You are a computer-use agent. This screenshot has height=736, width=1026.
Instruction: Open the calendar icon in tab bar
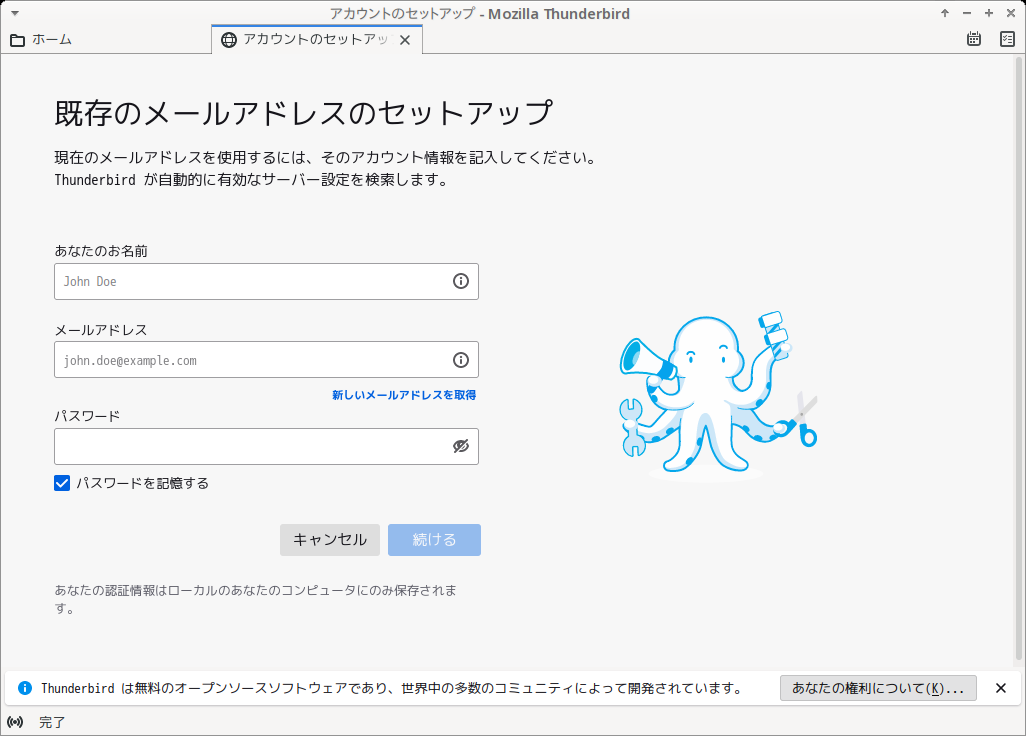(x=974, y=39)
